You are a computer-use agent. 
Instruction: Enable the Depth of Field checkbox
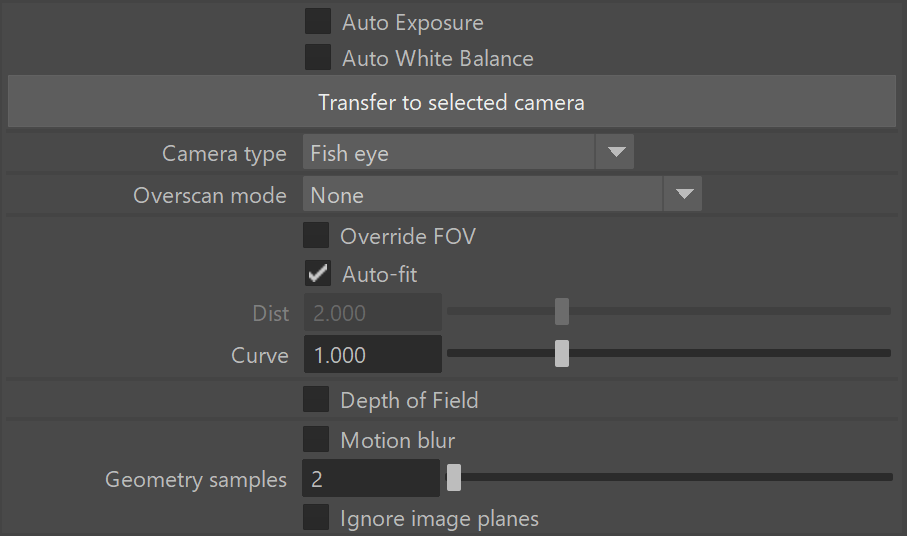pos(316,400)
